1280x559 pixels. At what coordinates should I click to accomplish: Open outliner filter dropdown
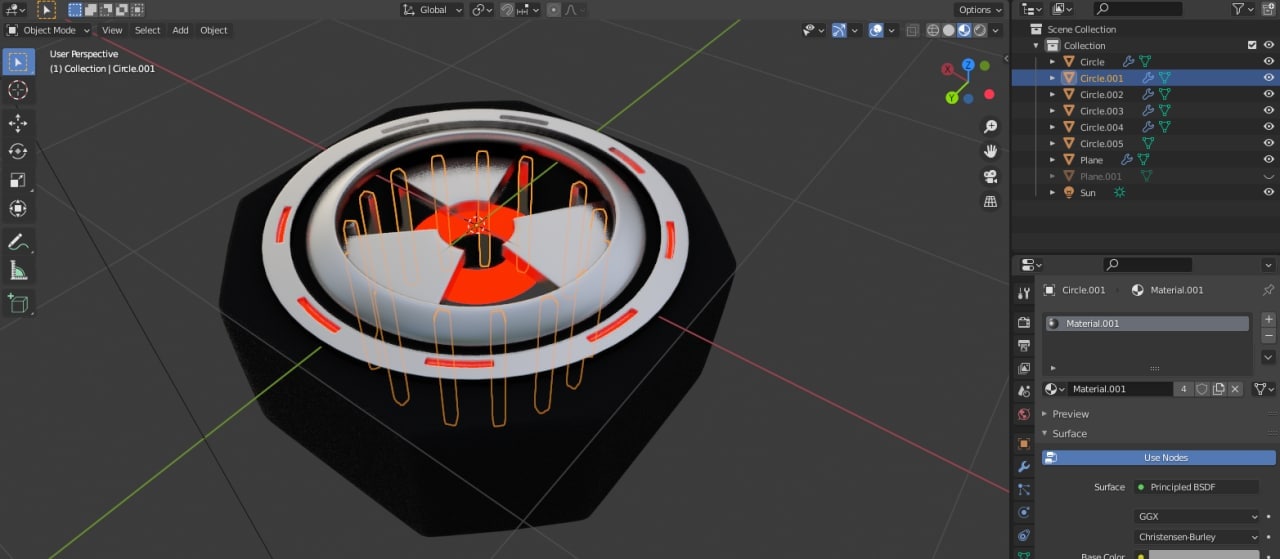click(1243, 9)
